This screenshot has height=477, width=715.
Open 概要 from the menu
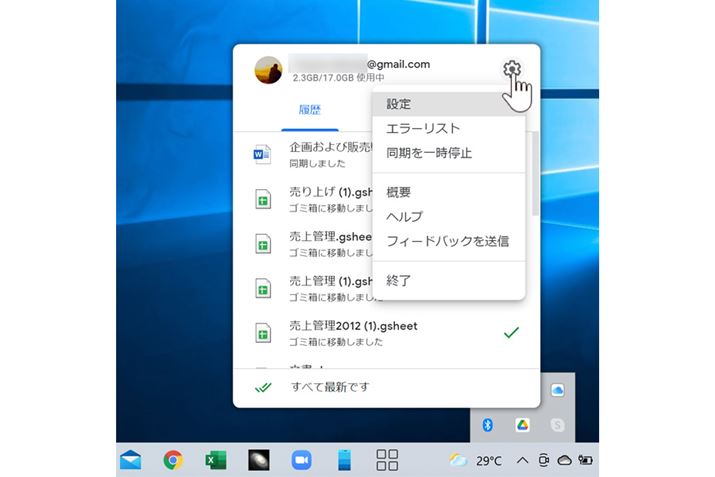tap(399, 192)
